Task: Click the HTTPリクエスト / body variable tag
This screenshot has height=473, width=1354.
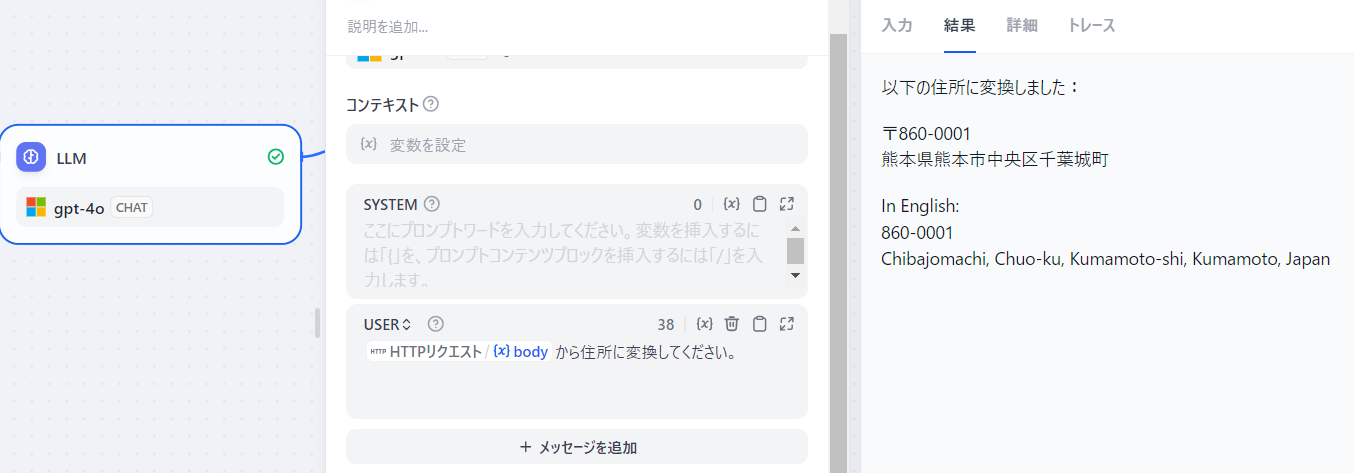Action: click(x=458, y=352)
